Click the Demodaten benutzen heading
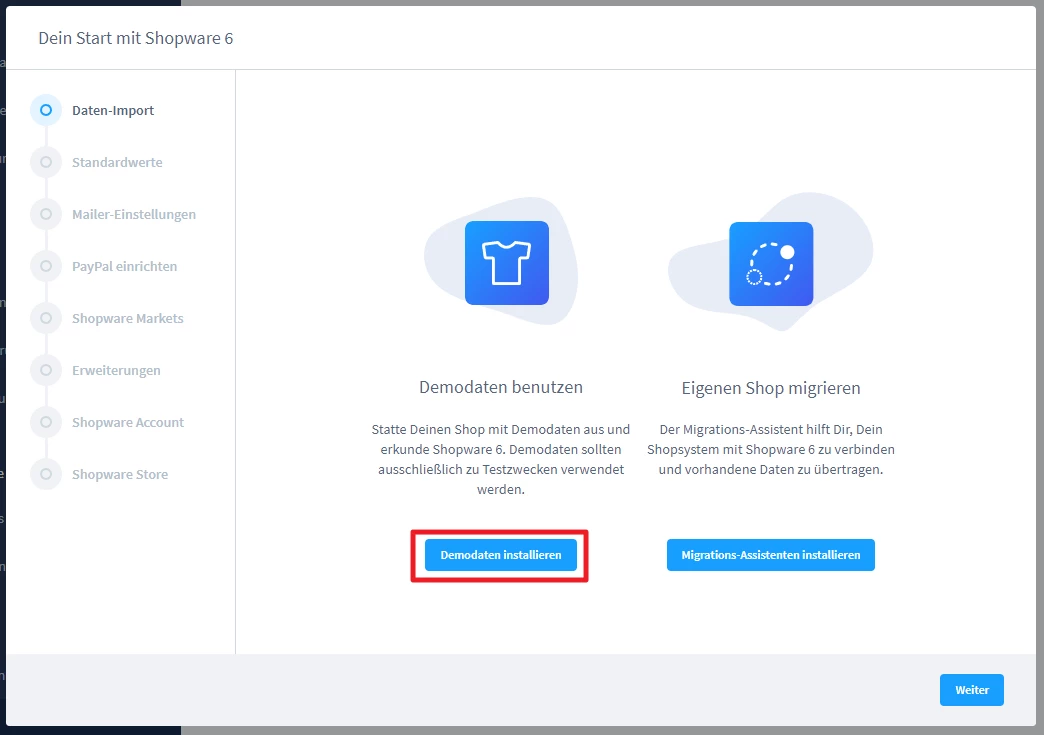Viewport: 1044px width, 735px height. pos(500,387)
